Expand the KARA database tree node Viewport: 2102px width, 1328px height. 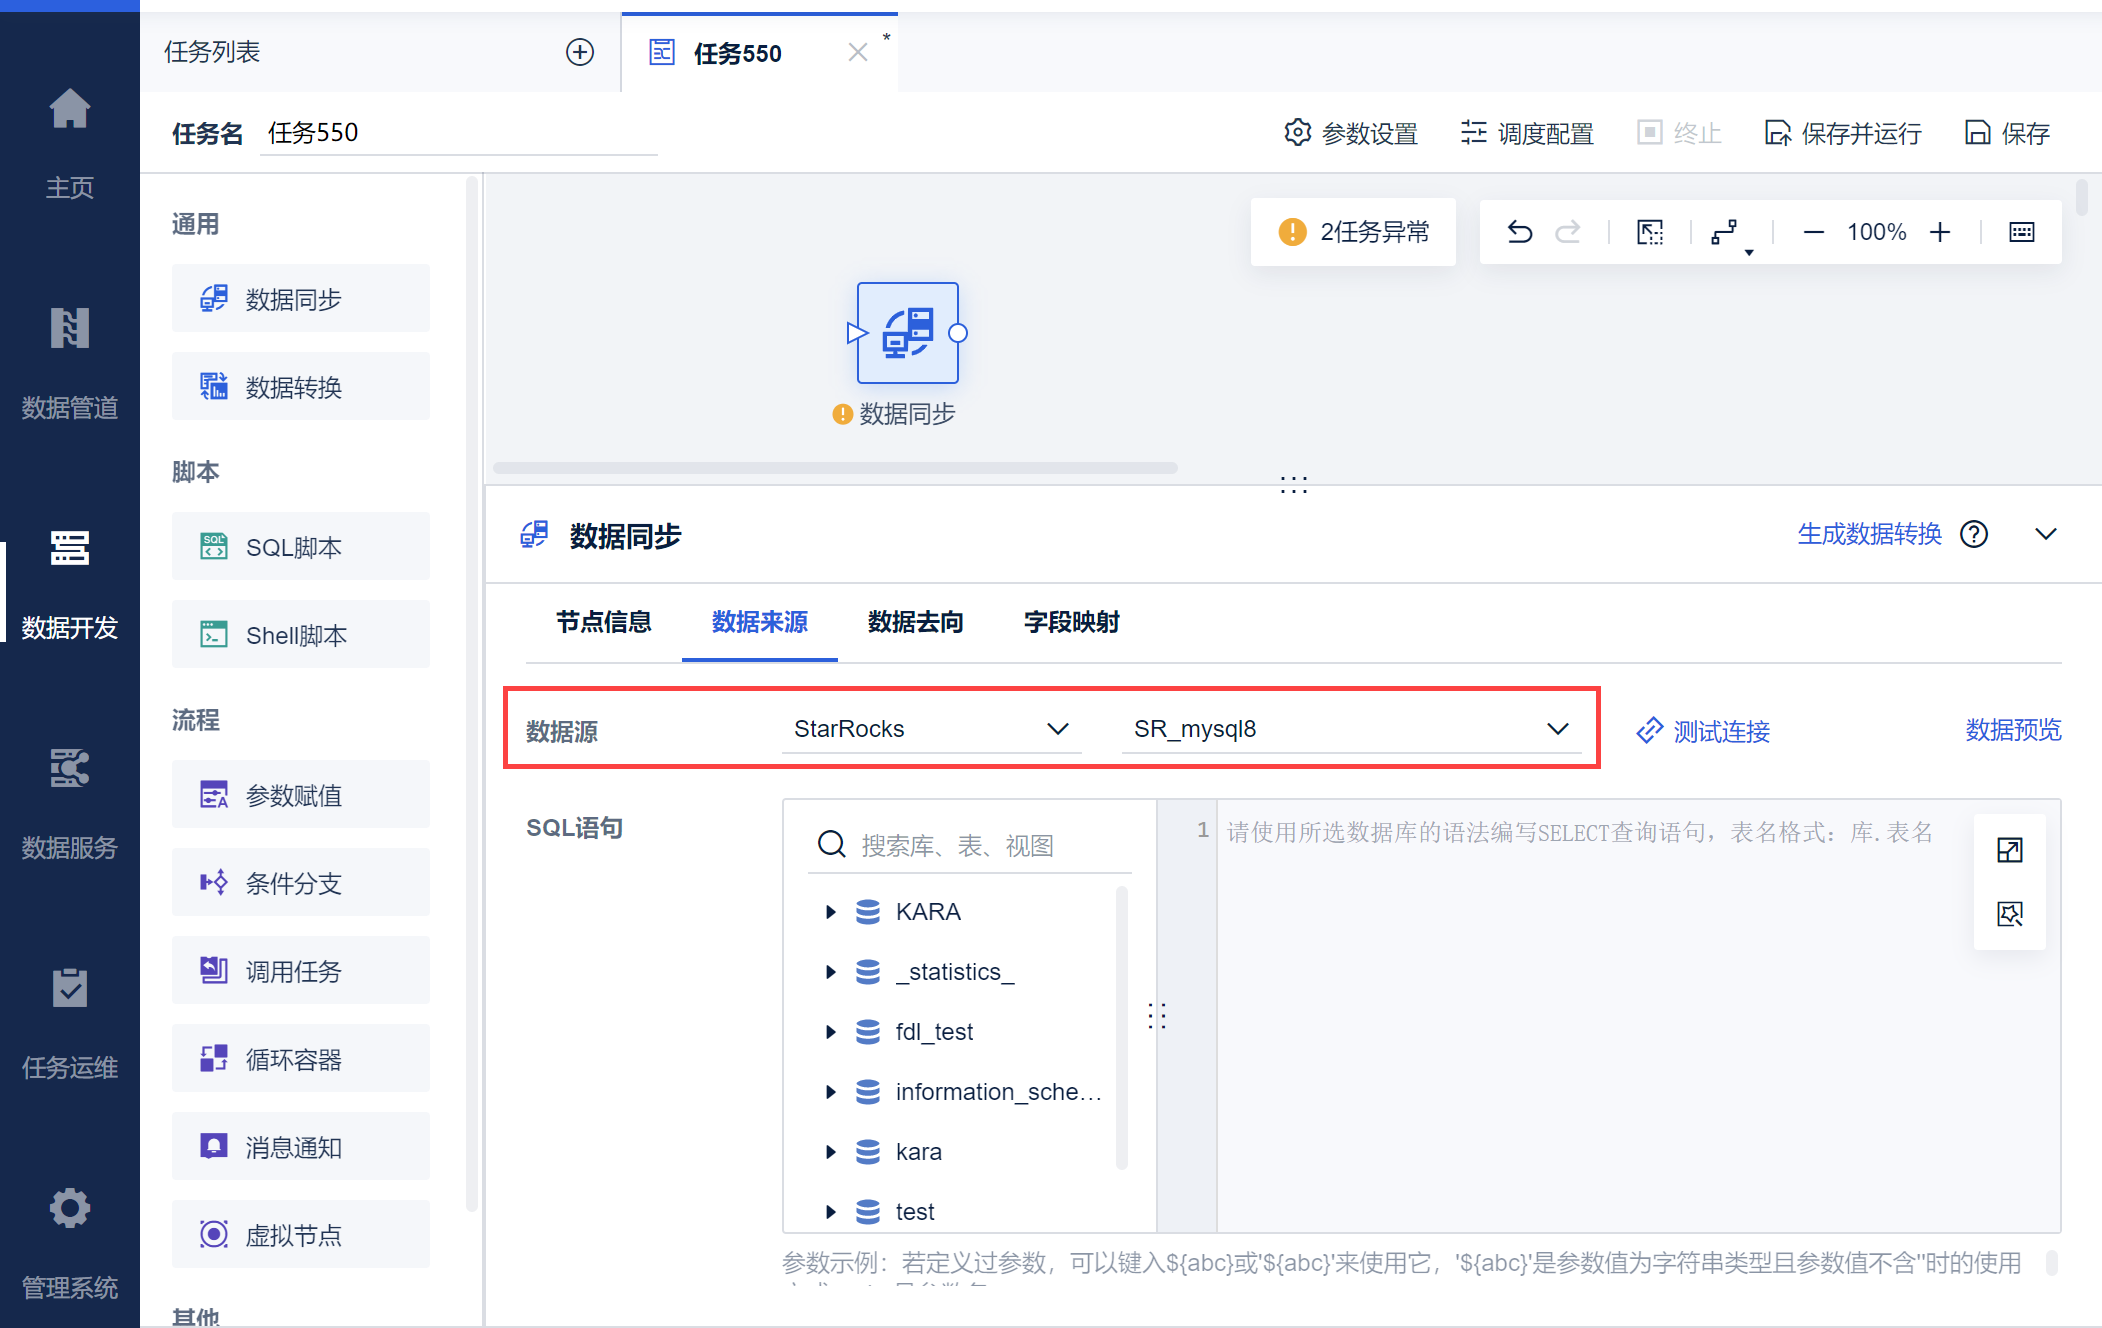click(830, 912)
